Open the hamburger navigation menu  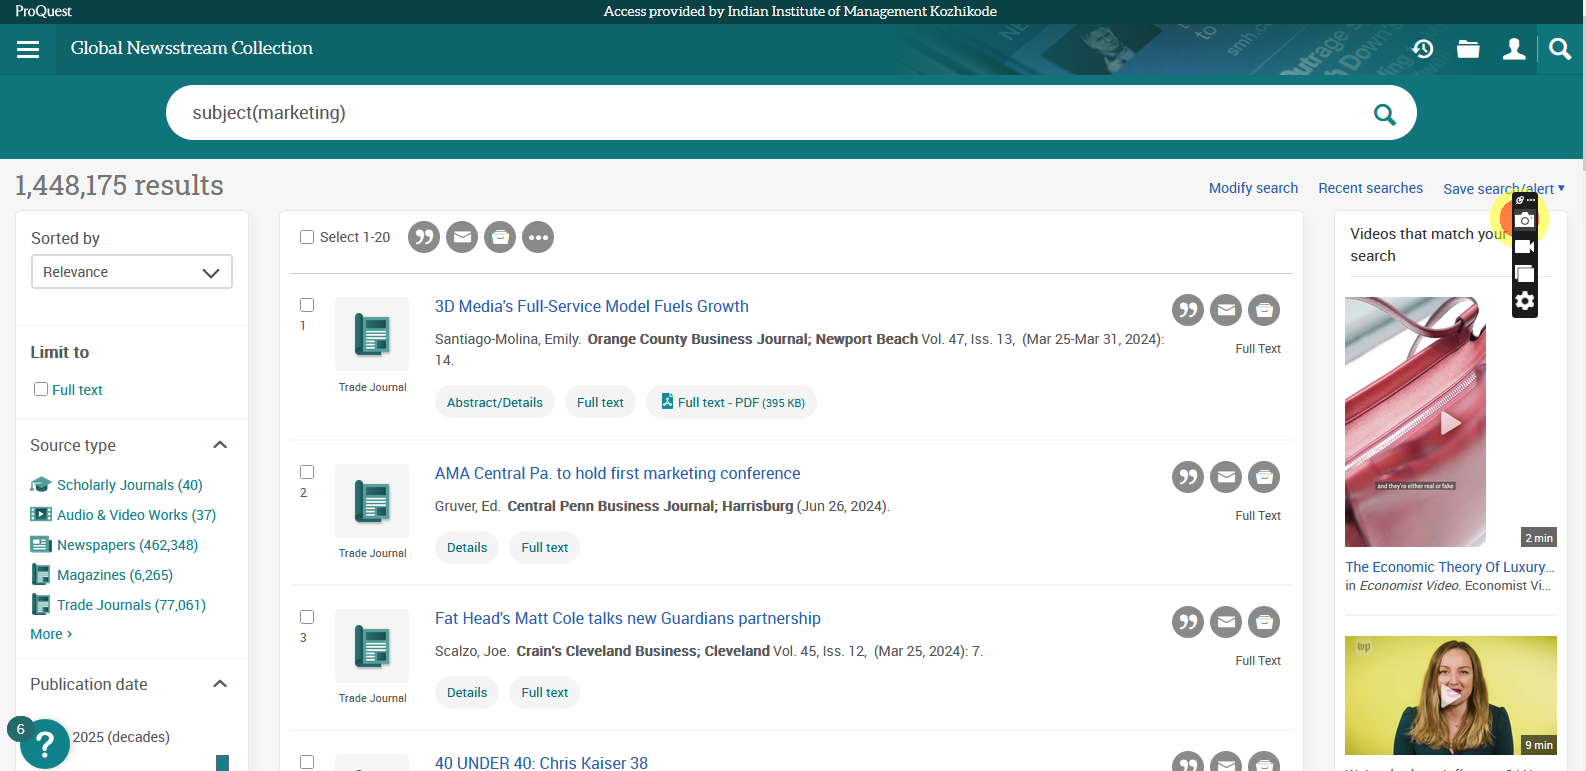click(x=28, y=49)
